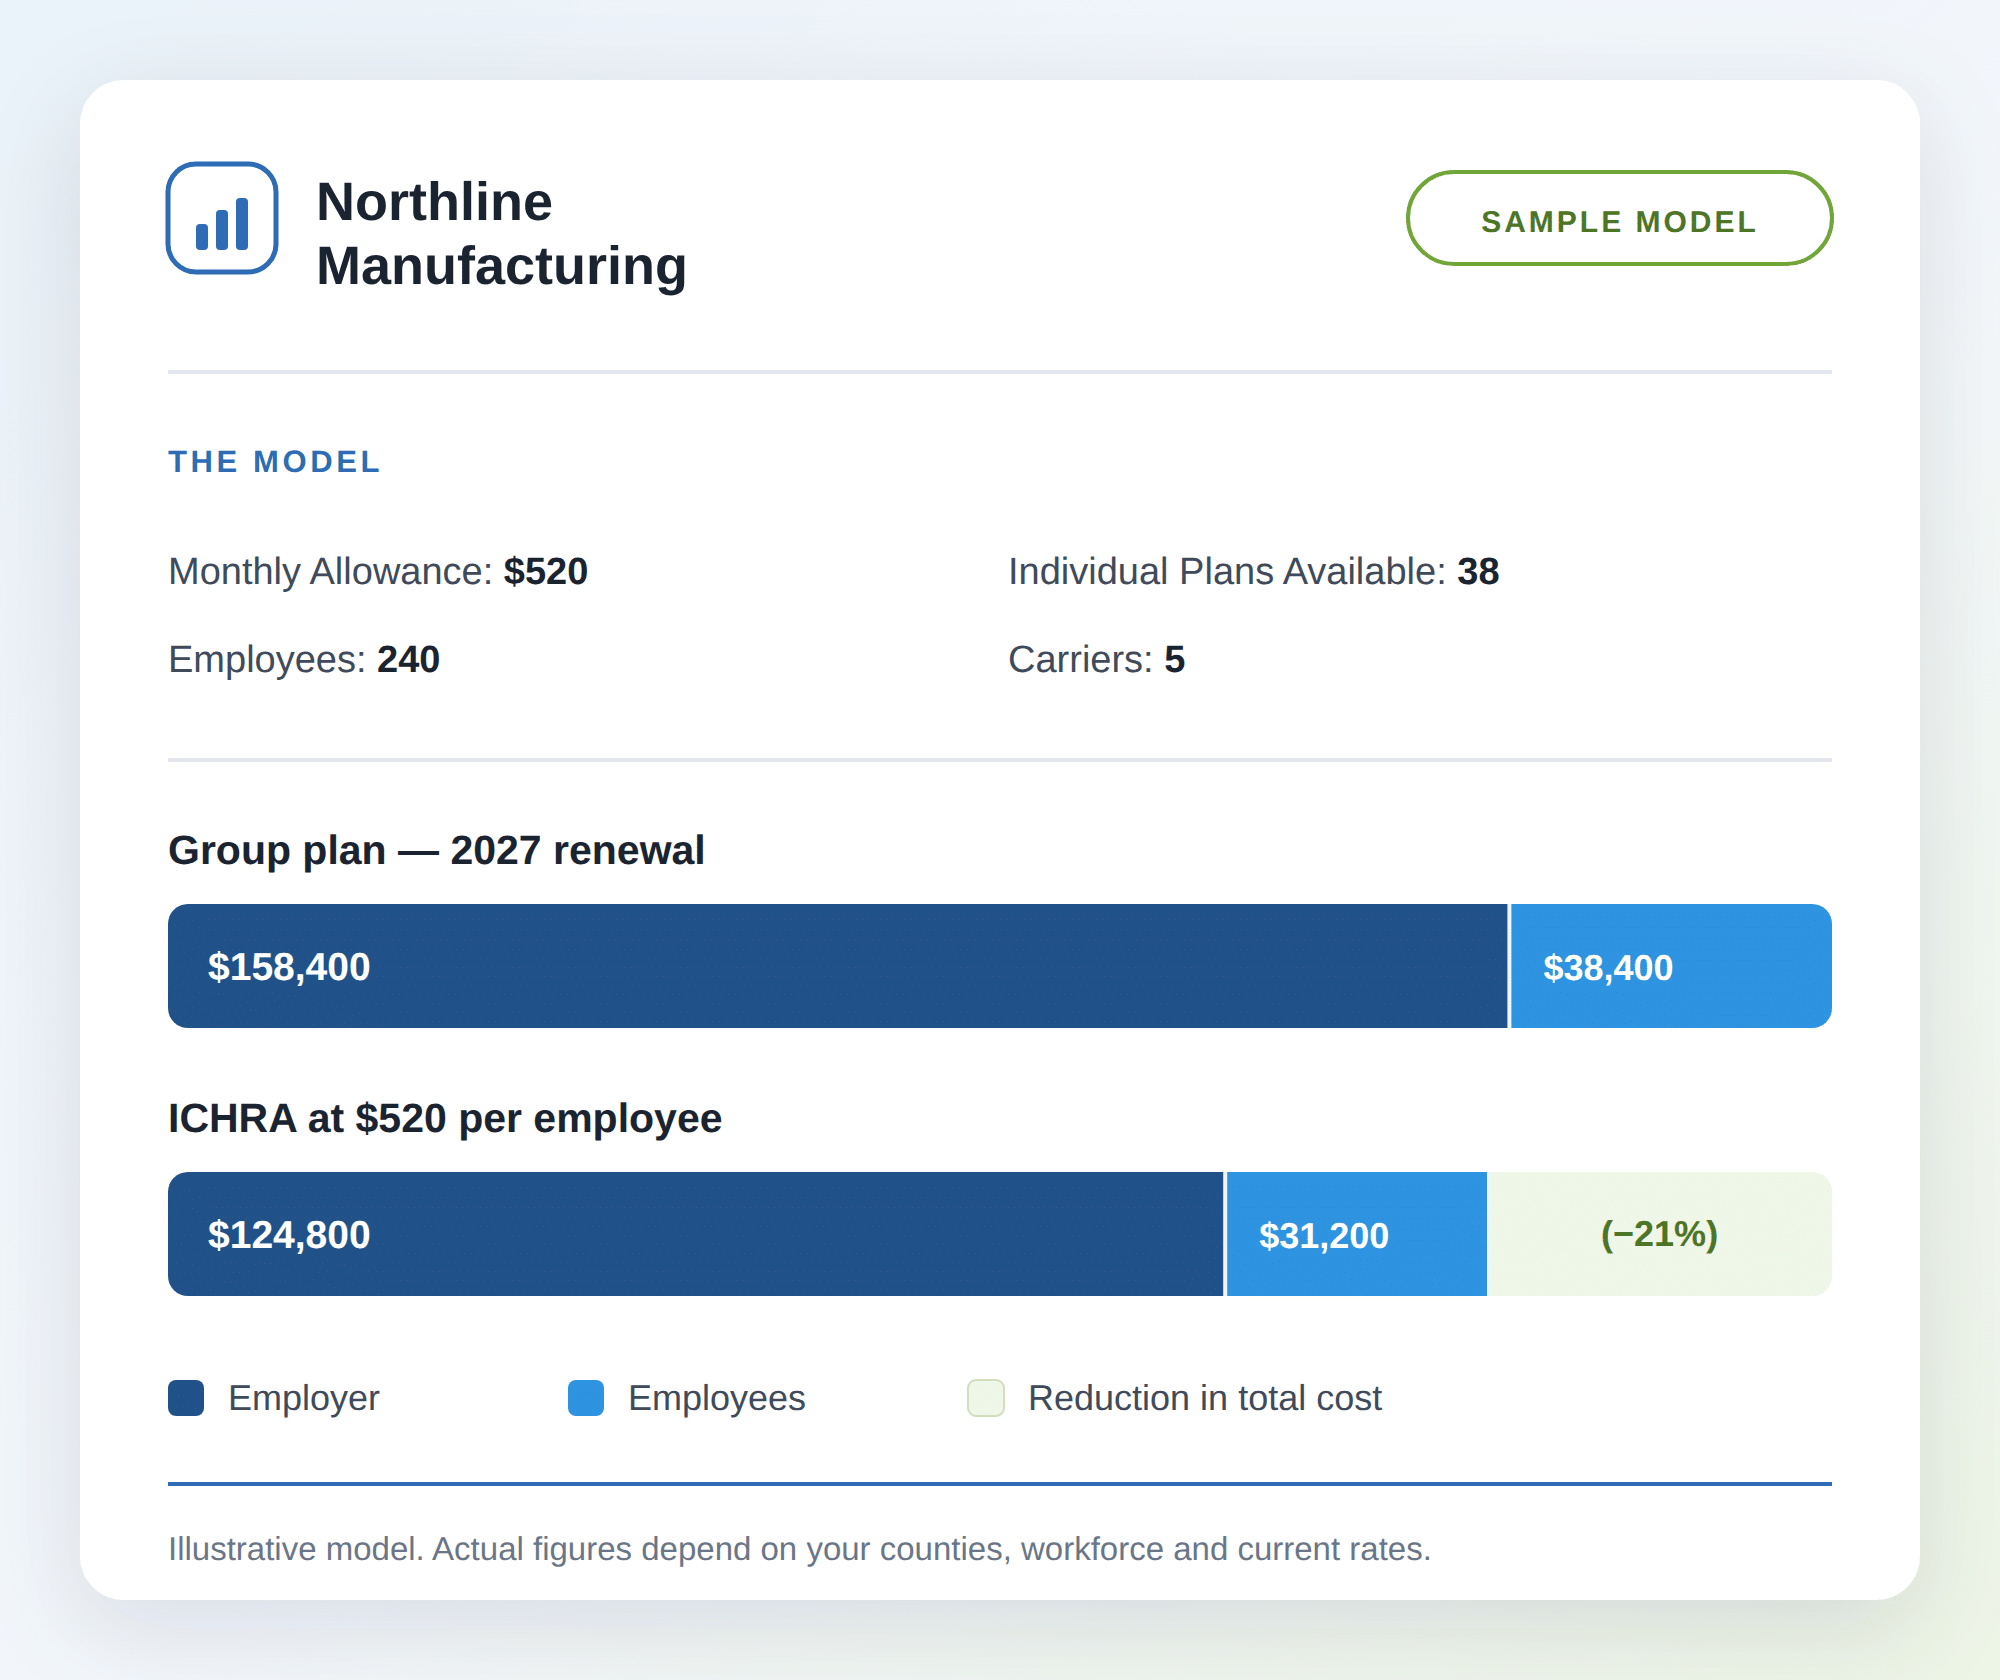Click Reduction in total cost label

1205,1398
